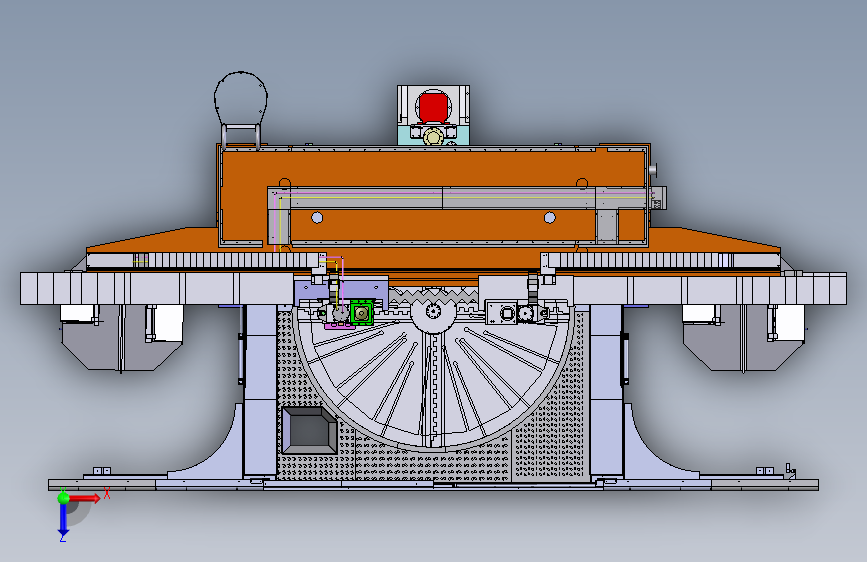This screenshot has width=867, height=562.
Task: Select the large semicircular spoked wheel
Action: click(434, 376)
